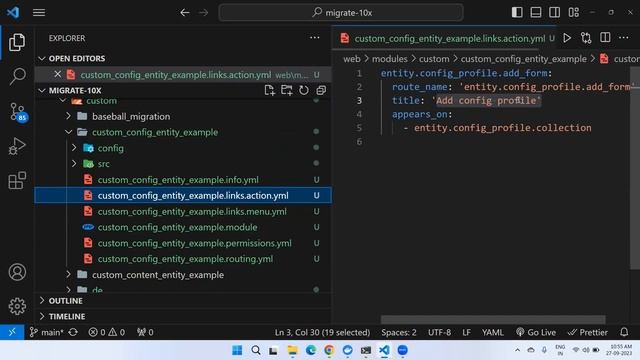Toggle the bottom panel layout icon
Image resolution: width=640 pixels, height=360 pixels.
pyautogui.click(x=536, y=12)
